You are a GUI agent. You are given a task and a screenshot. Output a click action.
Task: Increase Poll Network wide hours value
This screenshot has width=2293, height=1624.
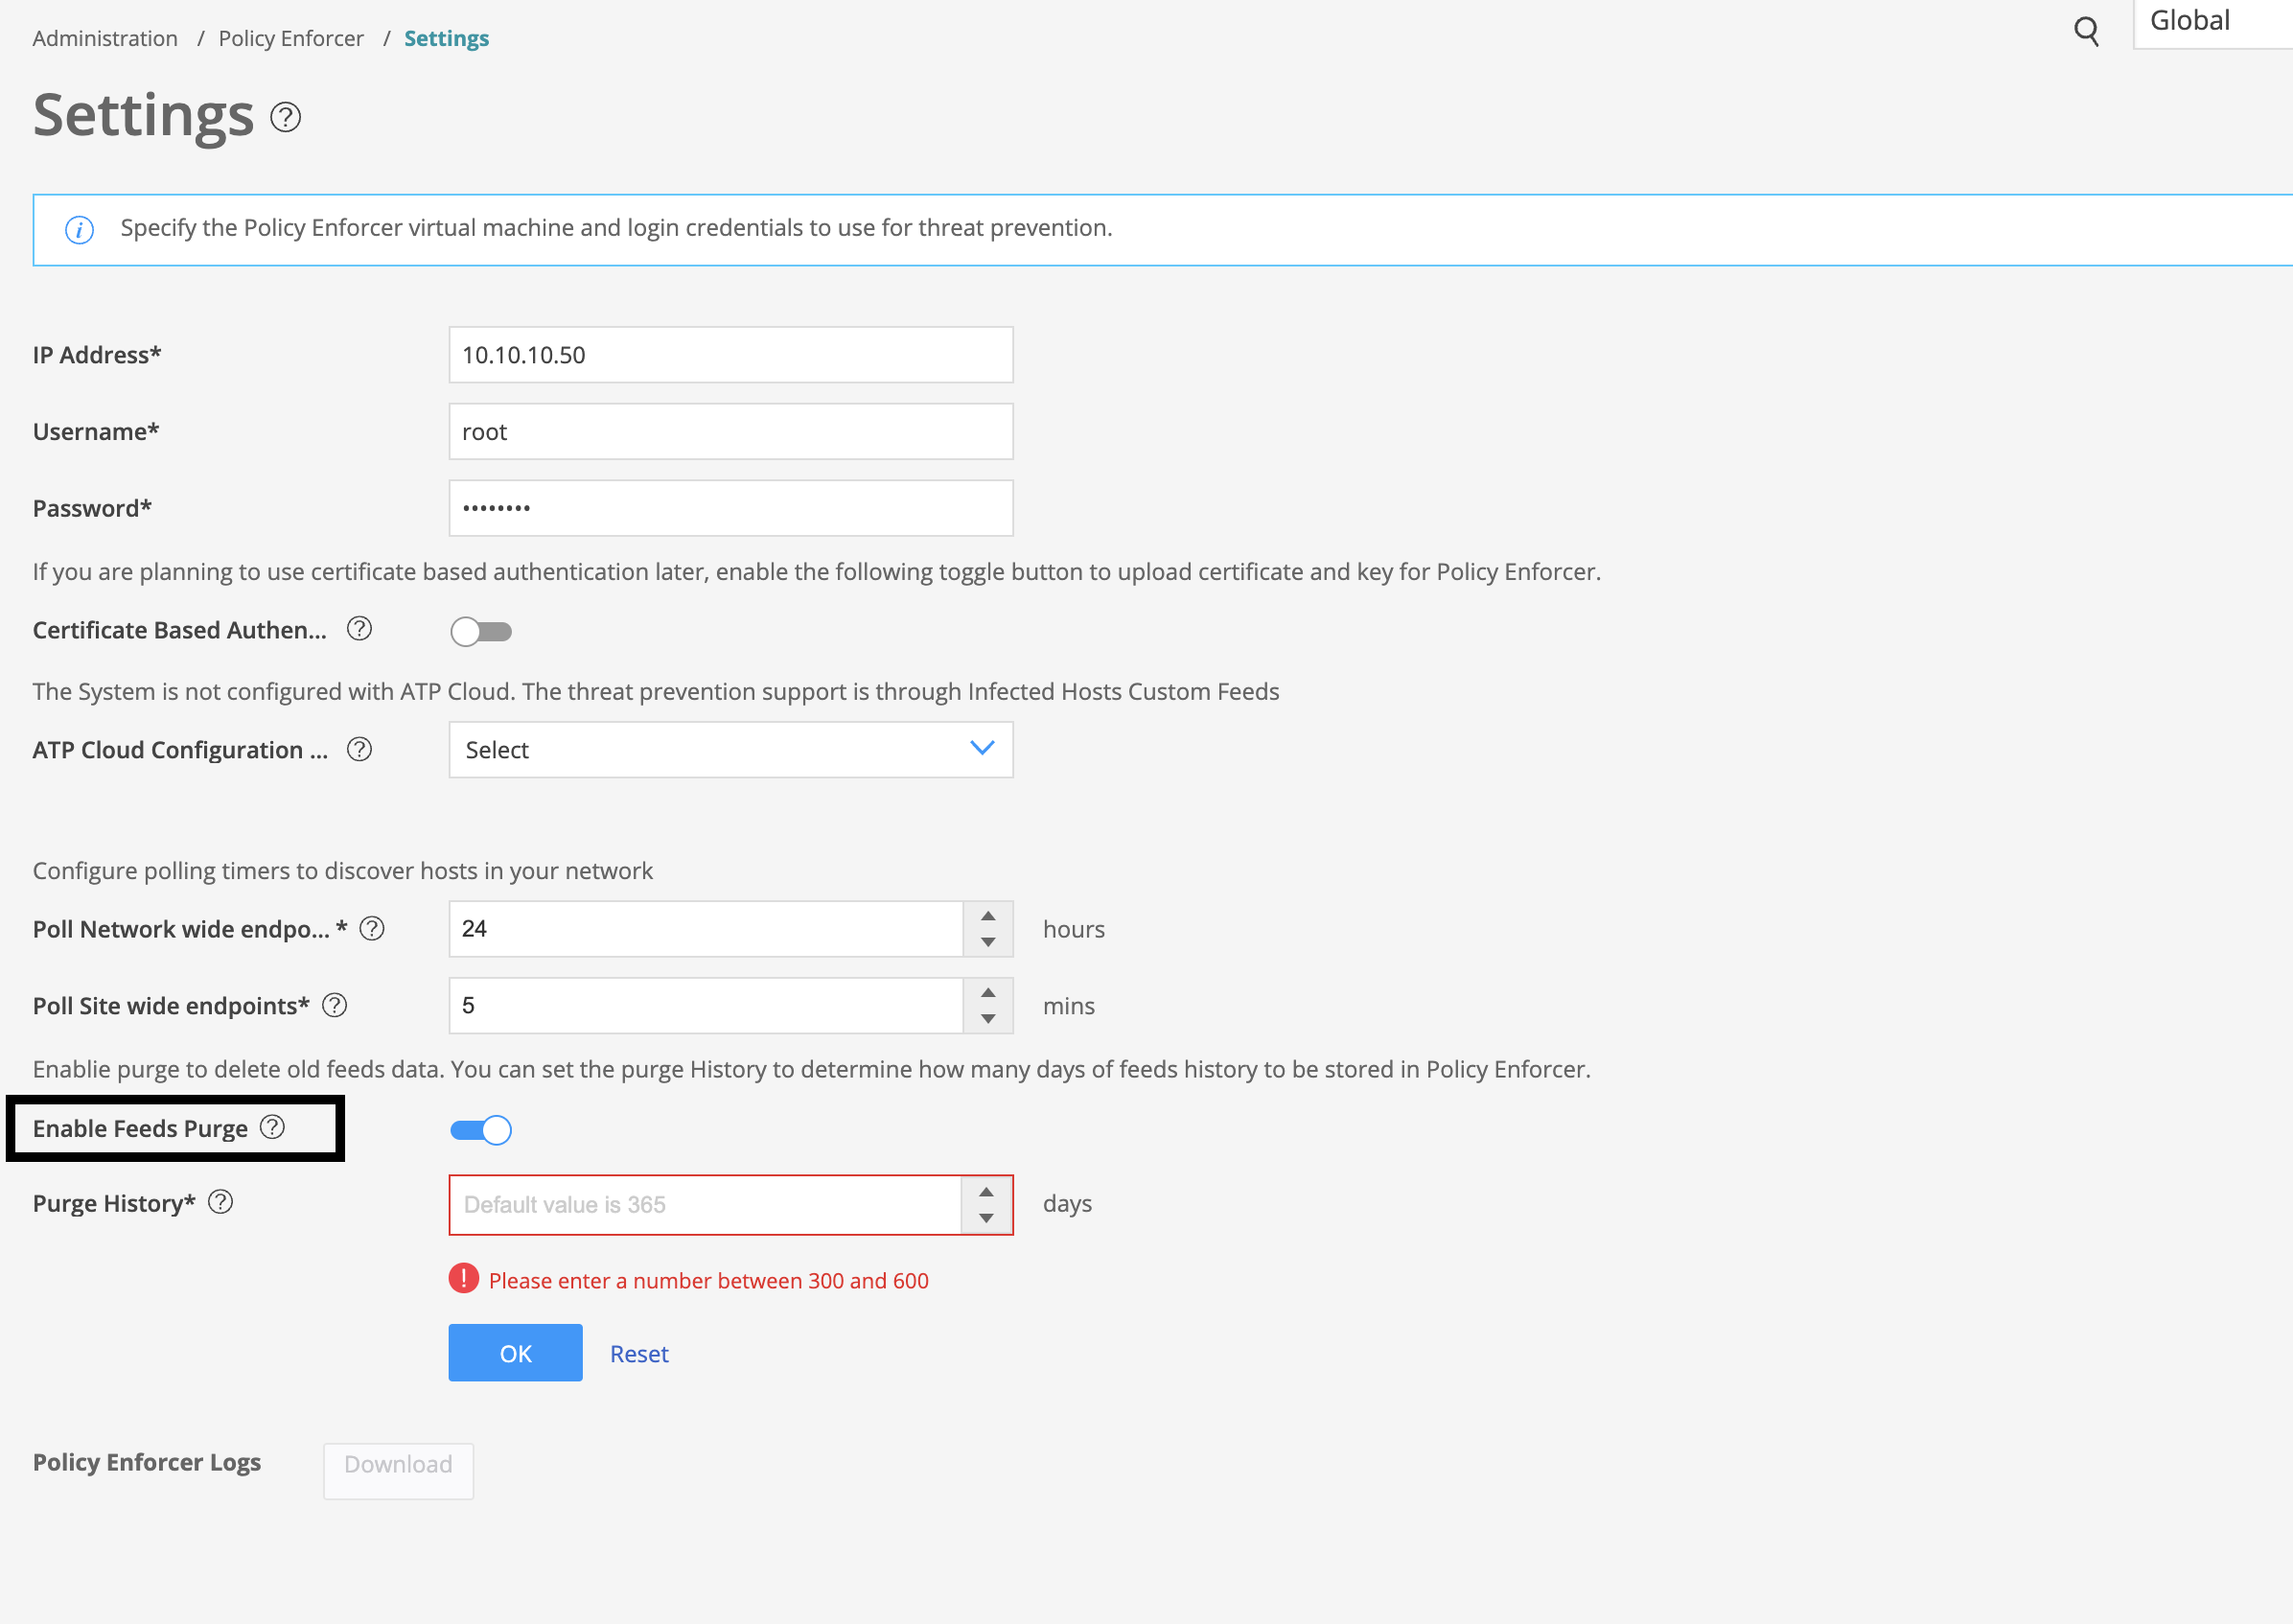coord(988,916)
